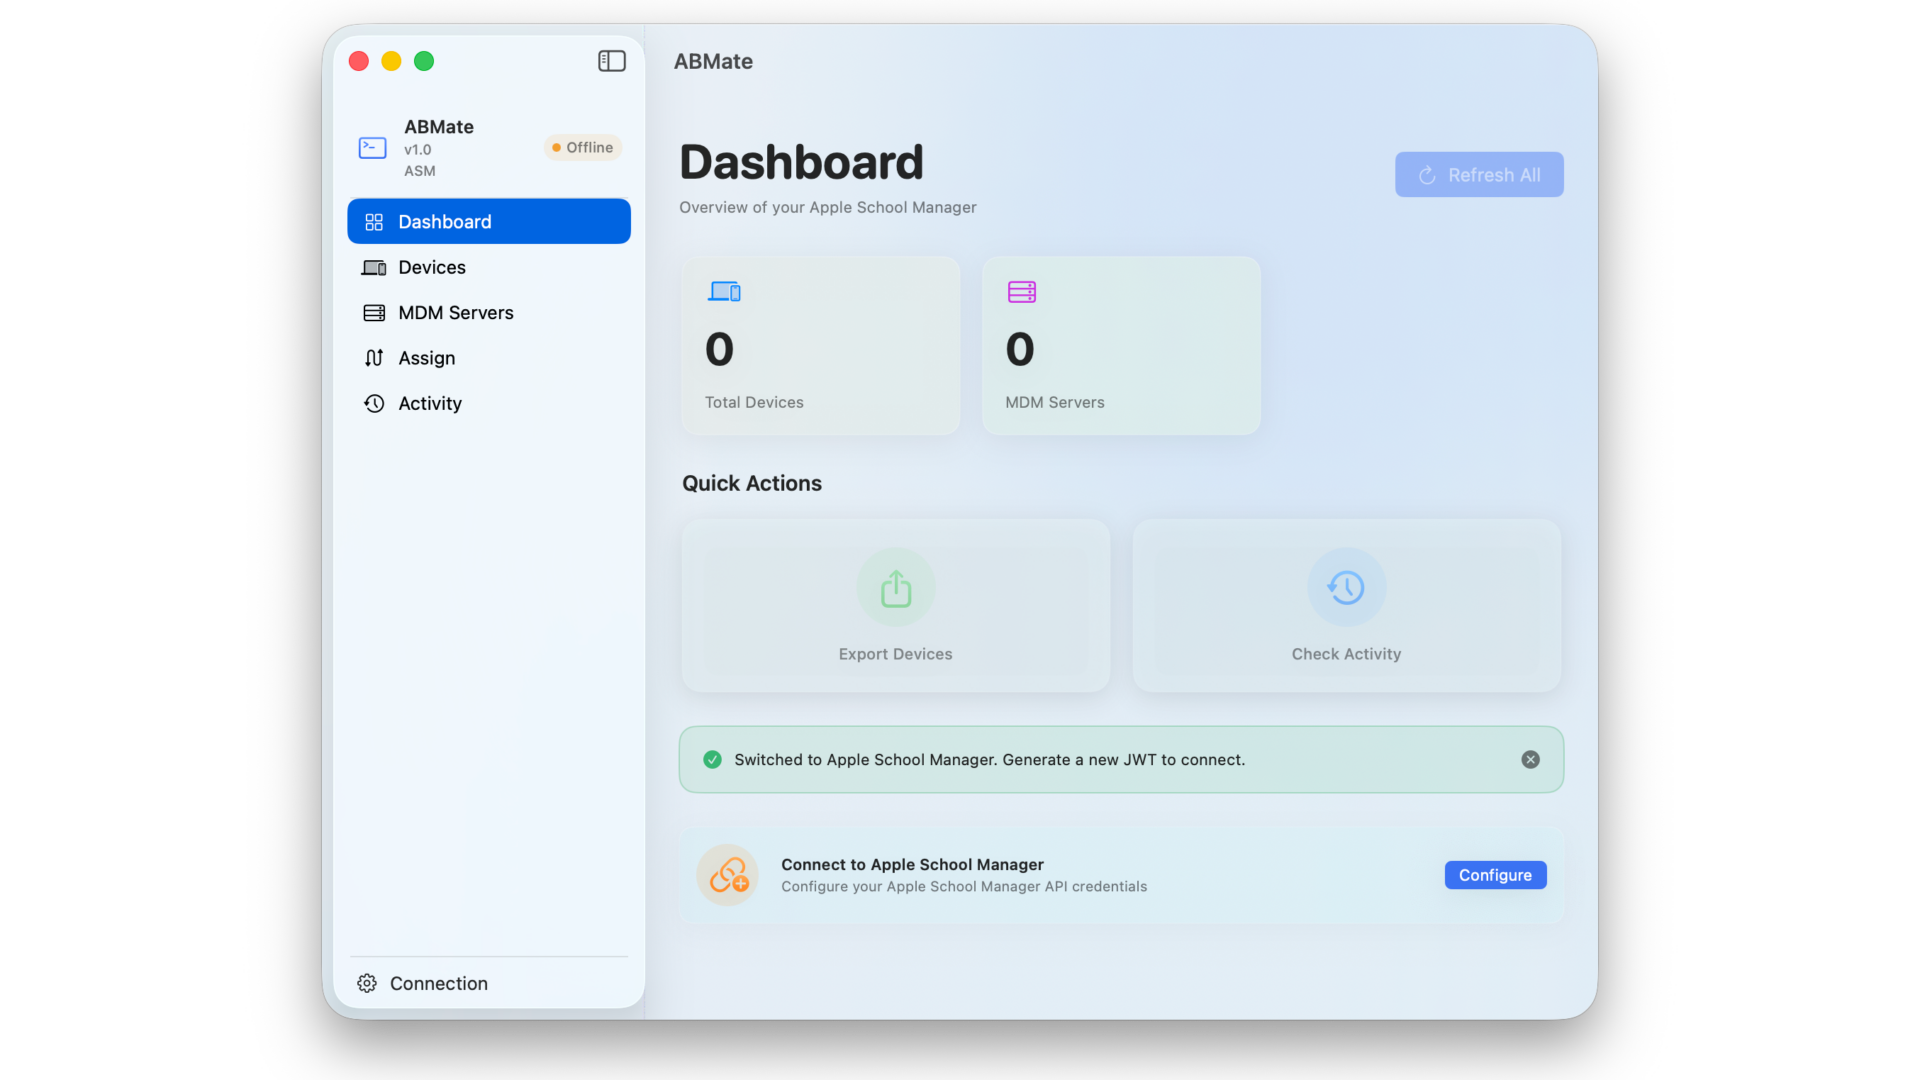Open the Activity section
This screenshot has width=1920, height=1080.
(x=489, y=403)
